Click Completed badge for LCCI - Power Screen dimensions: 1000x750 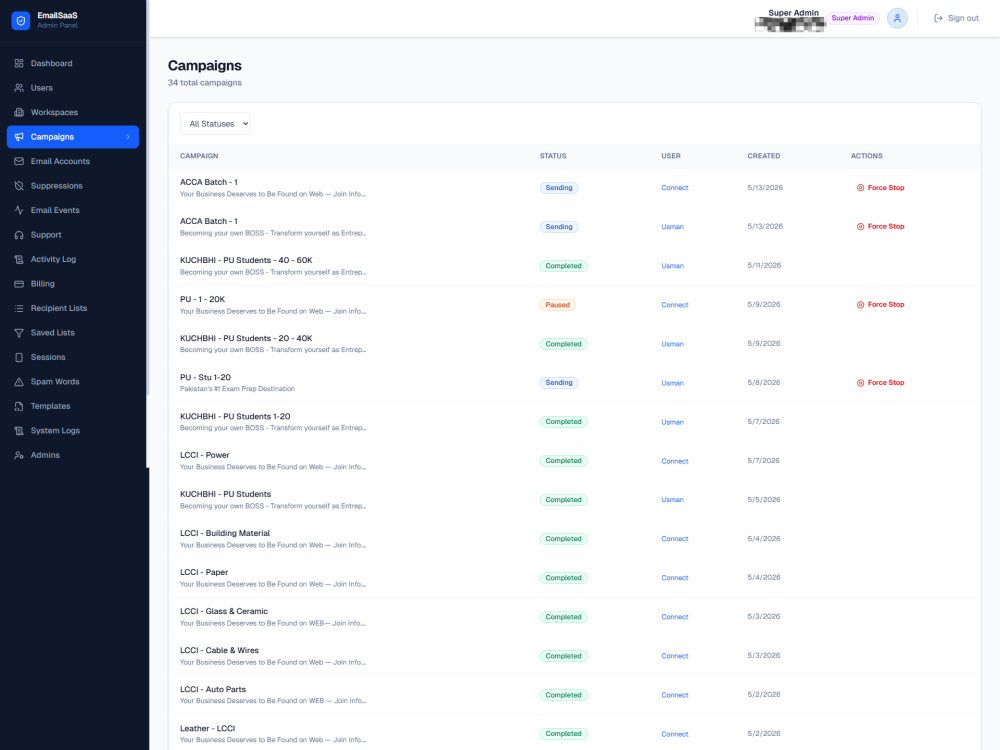(x=563, y=461)
